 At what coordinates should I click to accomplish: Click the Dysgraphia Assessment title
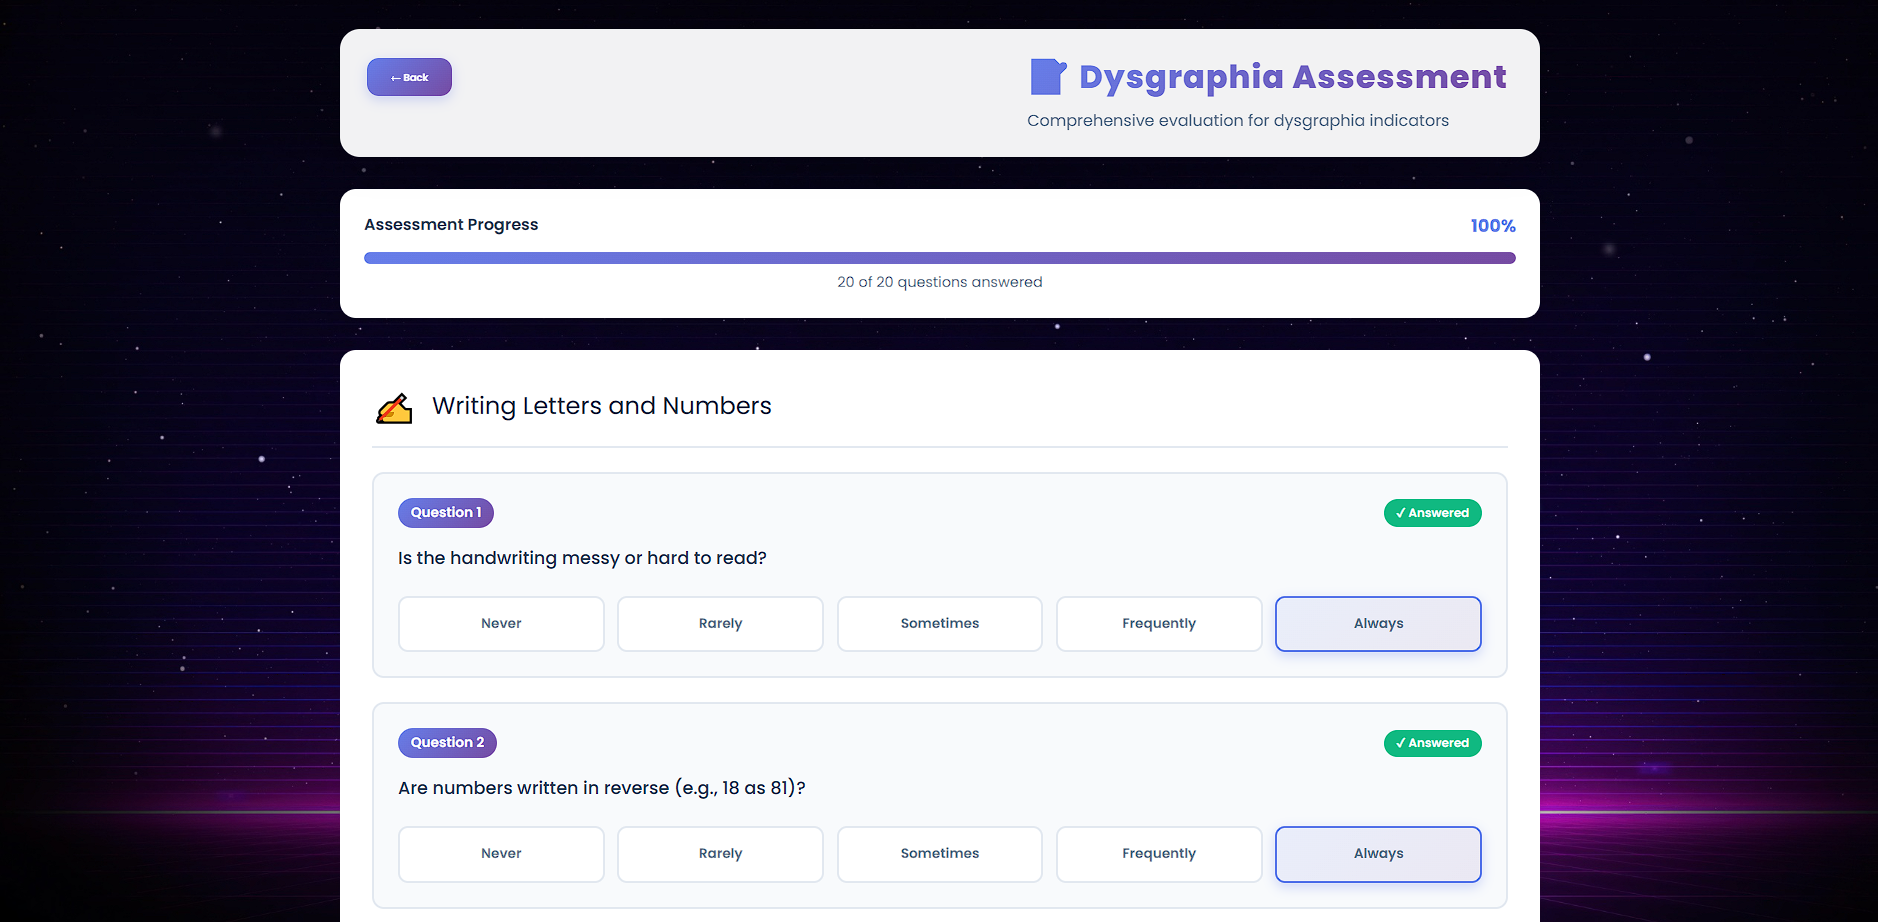click(x=1292, y=77)
